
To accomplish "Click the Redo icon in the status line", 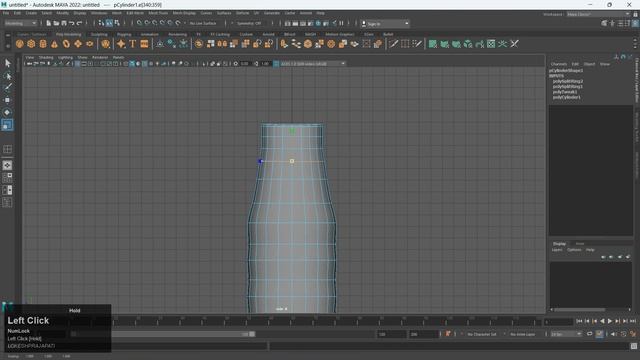I will [x=80, y=23].
